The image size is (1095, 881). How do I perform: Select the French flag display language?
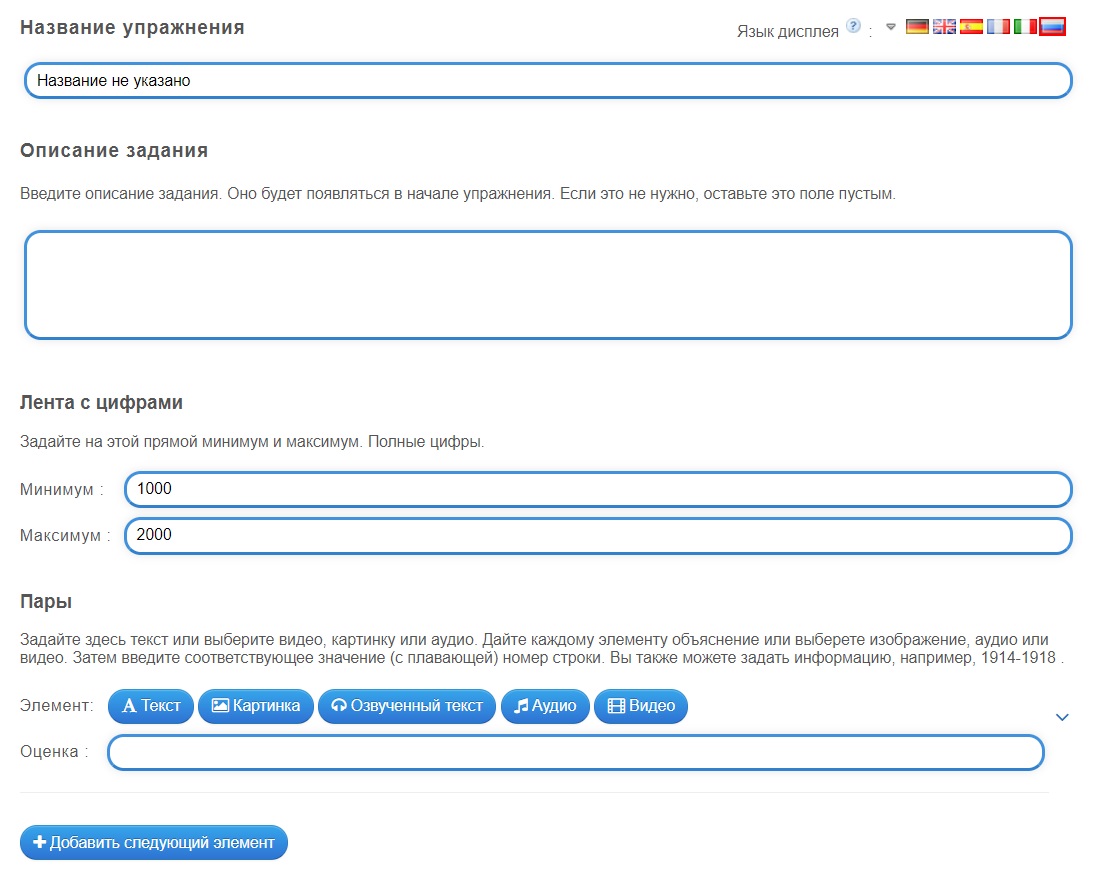coord(998,27)
